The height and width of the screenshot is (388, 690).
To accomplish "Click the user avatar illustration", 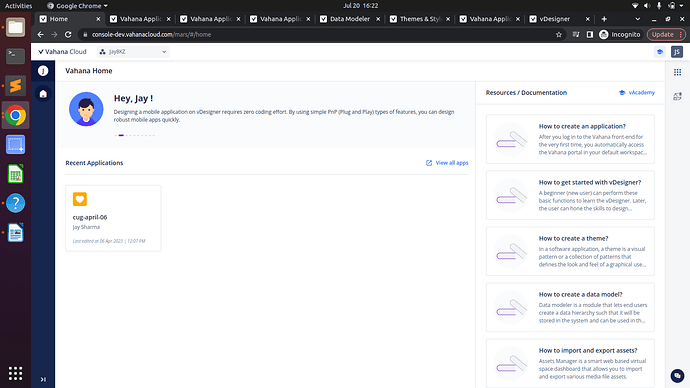I will (x=86, y=109).
